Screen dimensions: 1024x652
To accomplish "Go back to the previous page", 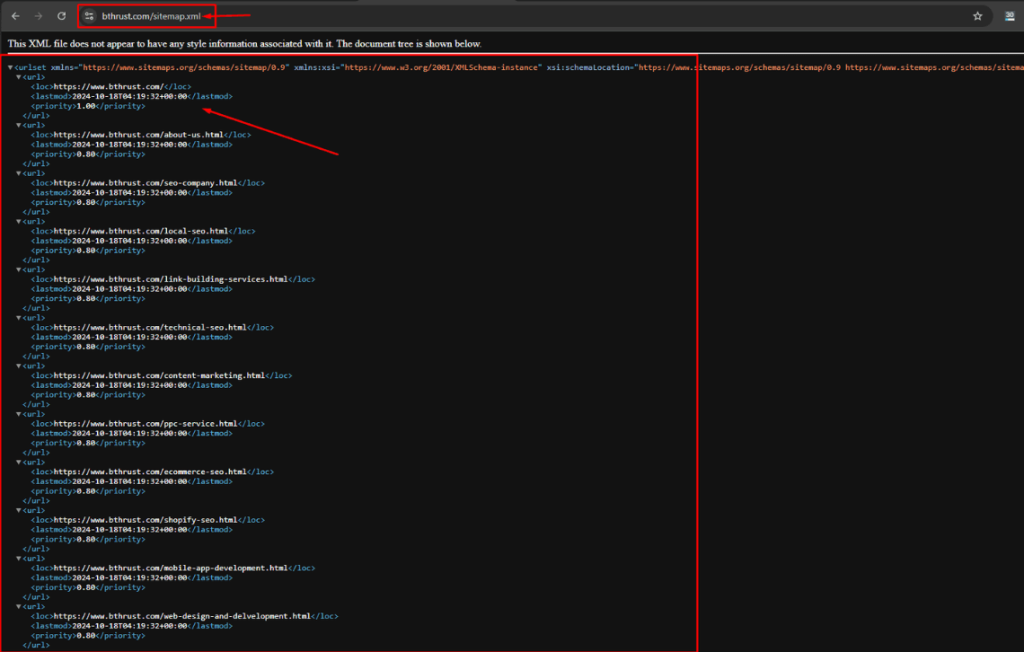I will (x=16, y=16).
